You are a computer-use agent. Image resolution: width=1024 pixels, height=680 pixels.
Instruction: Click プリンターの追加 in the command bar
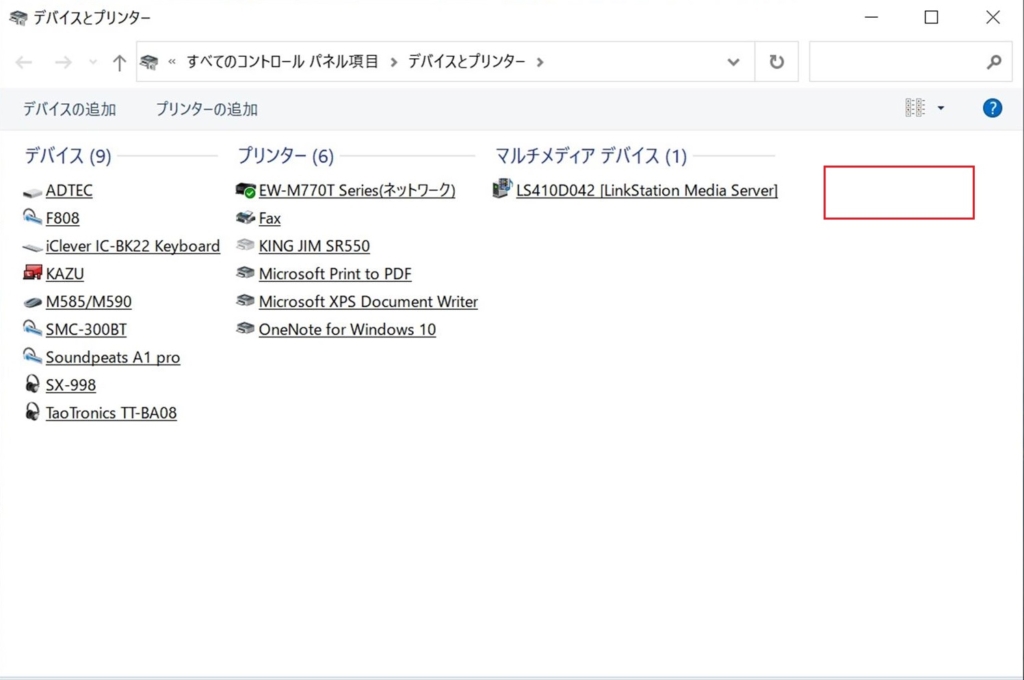(x=207, y=109)
